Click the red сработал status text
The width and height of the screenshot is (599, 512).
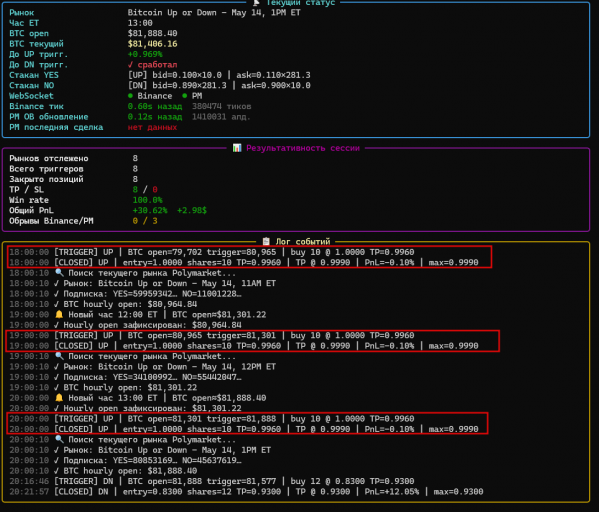157,65
